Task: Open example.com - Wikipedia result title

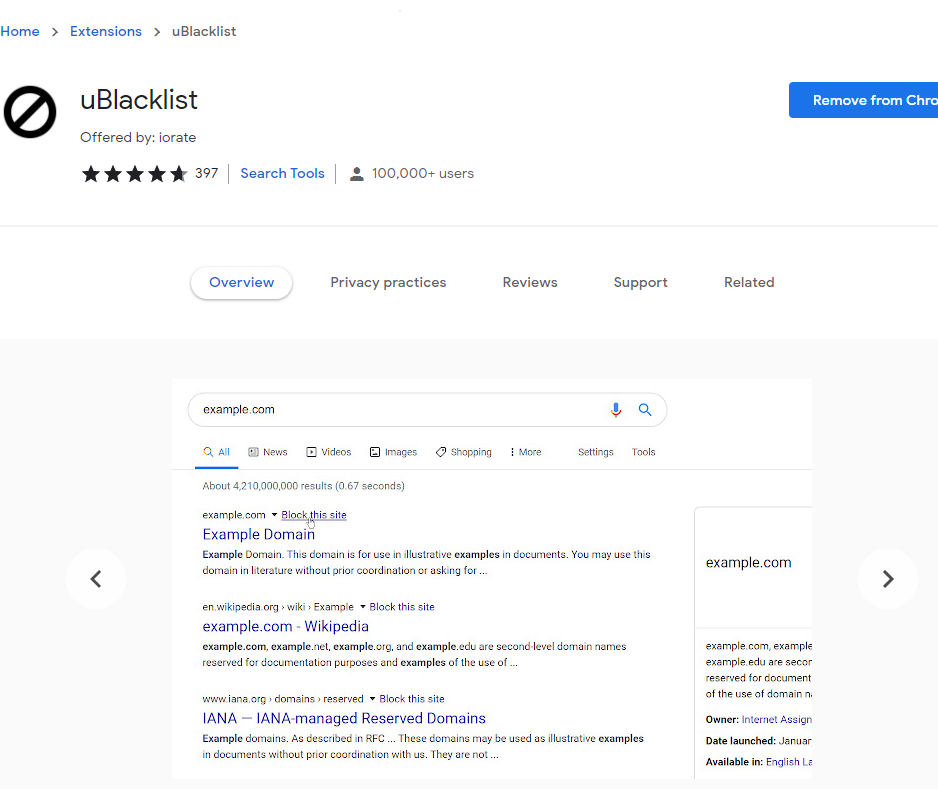Action: 285,626
